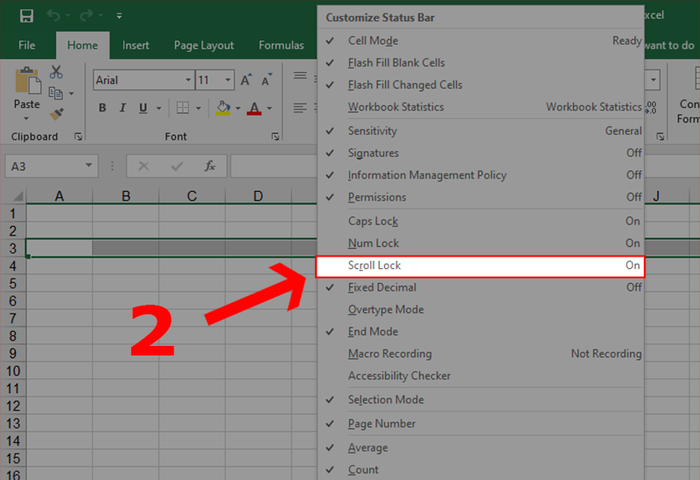Image resolution: width=700 pixels, height=480 pixels.
Task: Click the Paste button
Action: [27, 94]
